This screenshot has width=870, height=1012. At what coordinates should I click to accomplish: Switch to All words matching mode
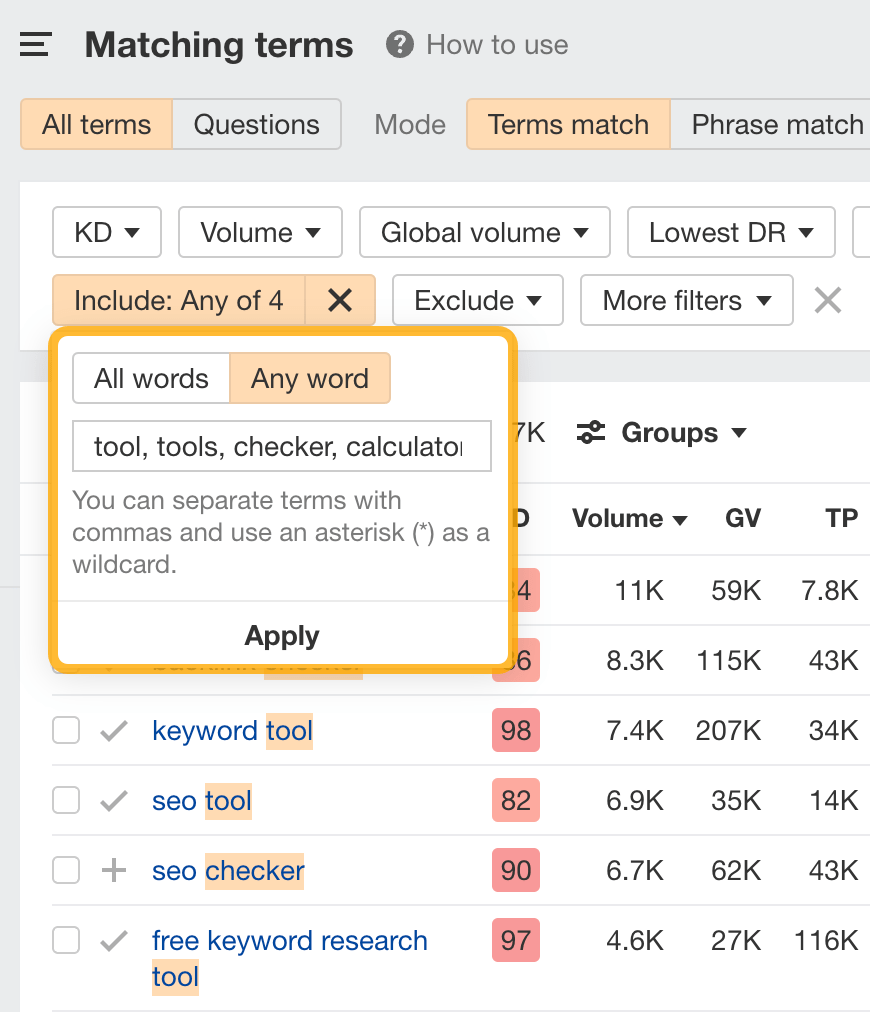coord(150,378)
